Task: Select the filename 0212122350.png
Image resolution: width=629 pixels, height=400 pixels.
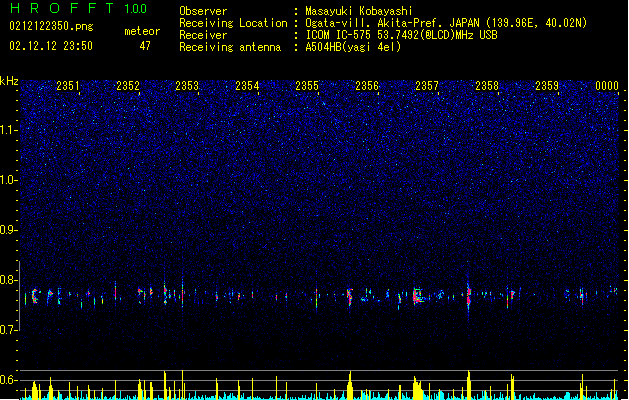Action: [51, 26]
